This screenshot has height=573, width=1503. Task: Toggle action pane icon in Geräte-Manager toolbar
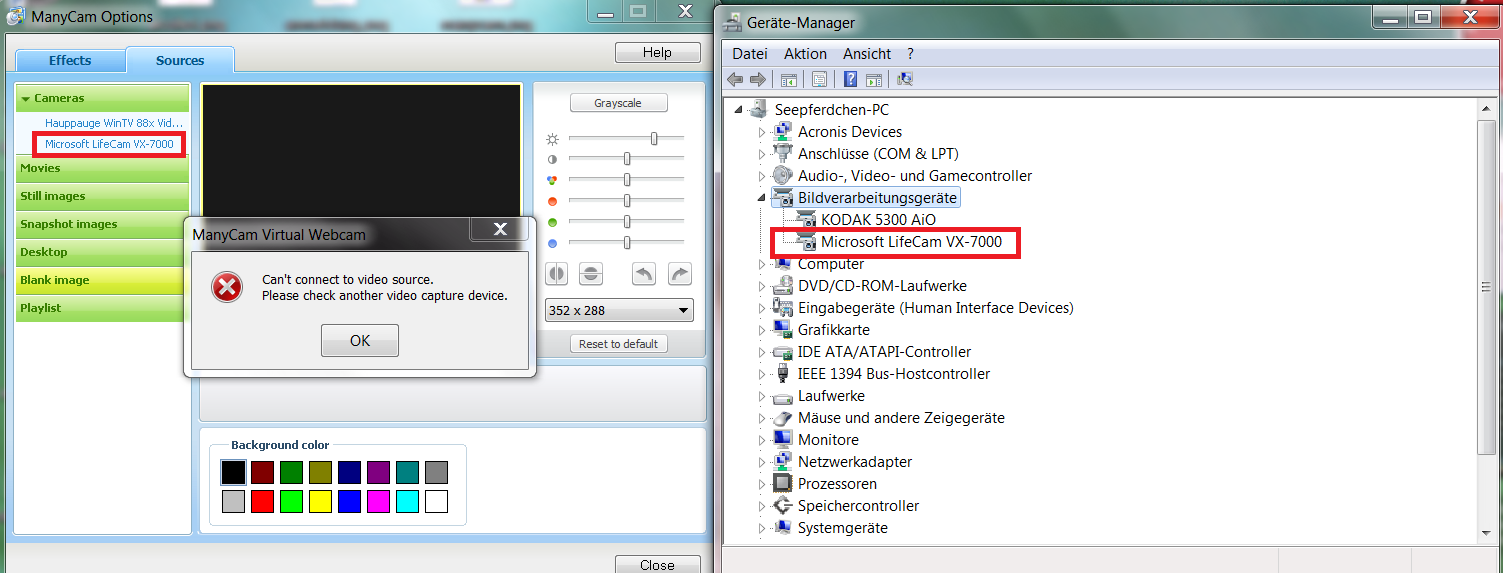872,79
